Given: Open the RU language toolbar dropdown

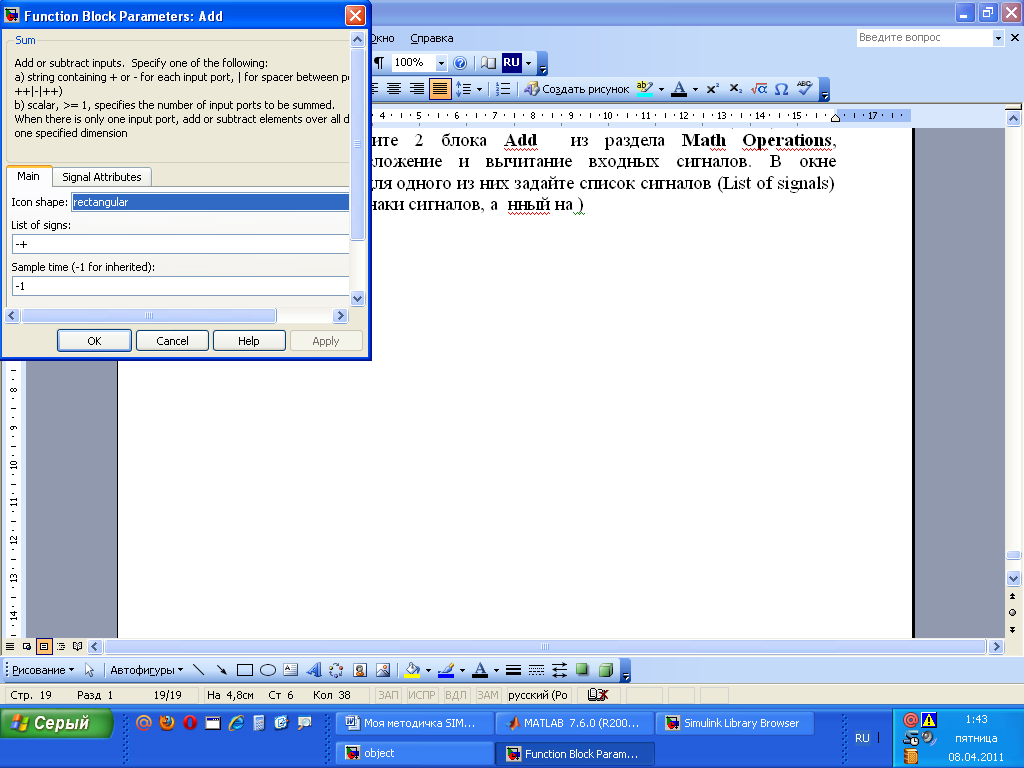Looking at the screenshot, I should pos(528,63).
